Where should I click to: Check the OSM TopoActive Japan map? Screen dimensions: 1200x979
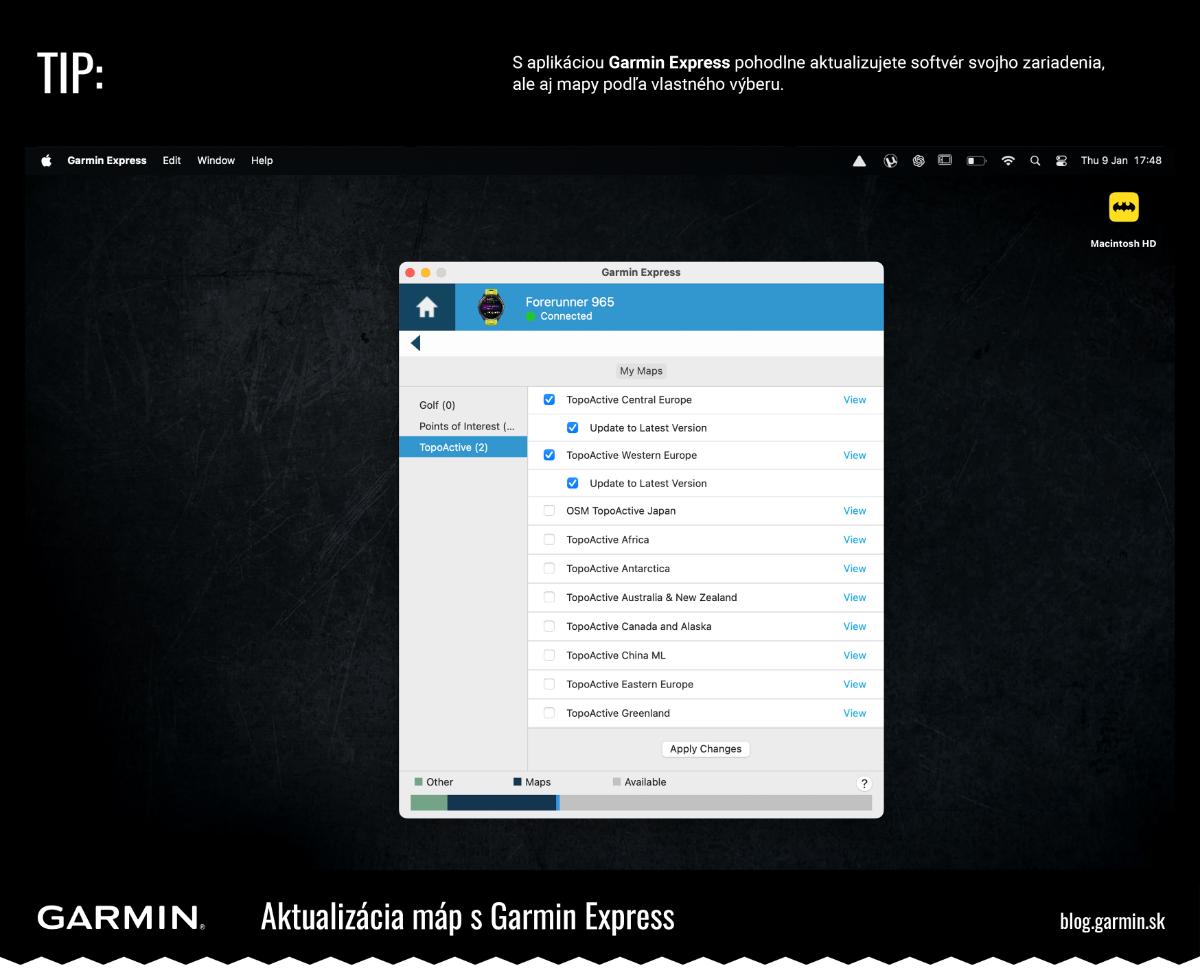tap(549, 511)
